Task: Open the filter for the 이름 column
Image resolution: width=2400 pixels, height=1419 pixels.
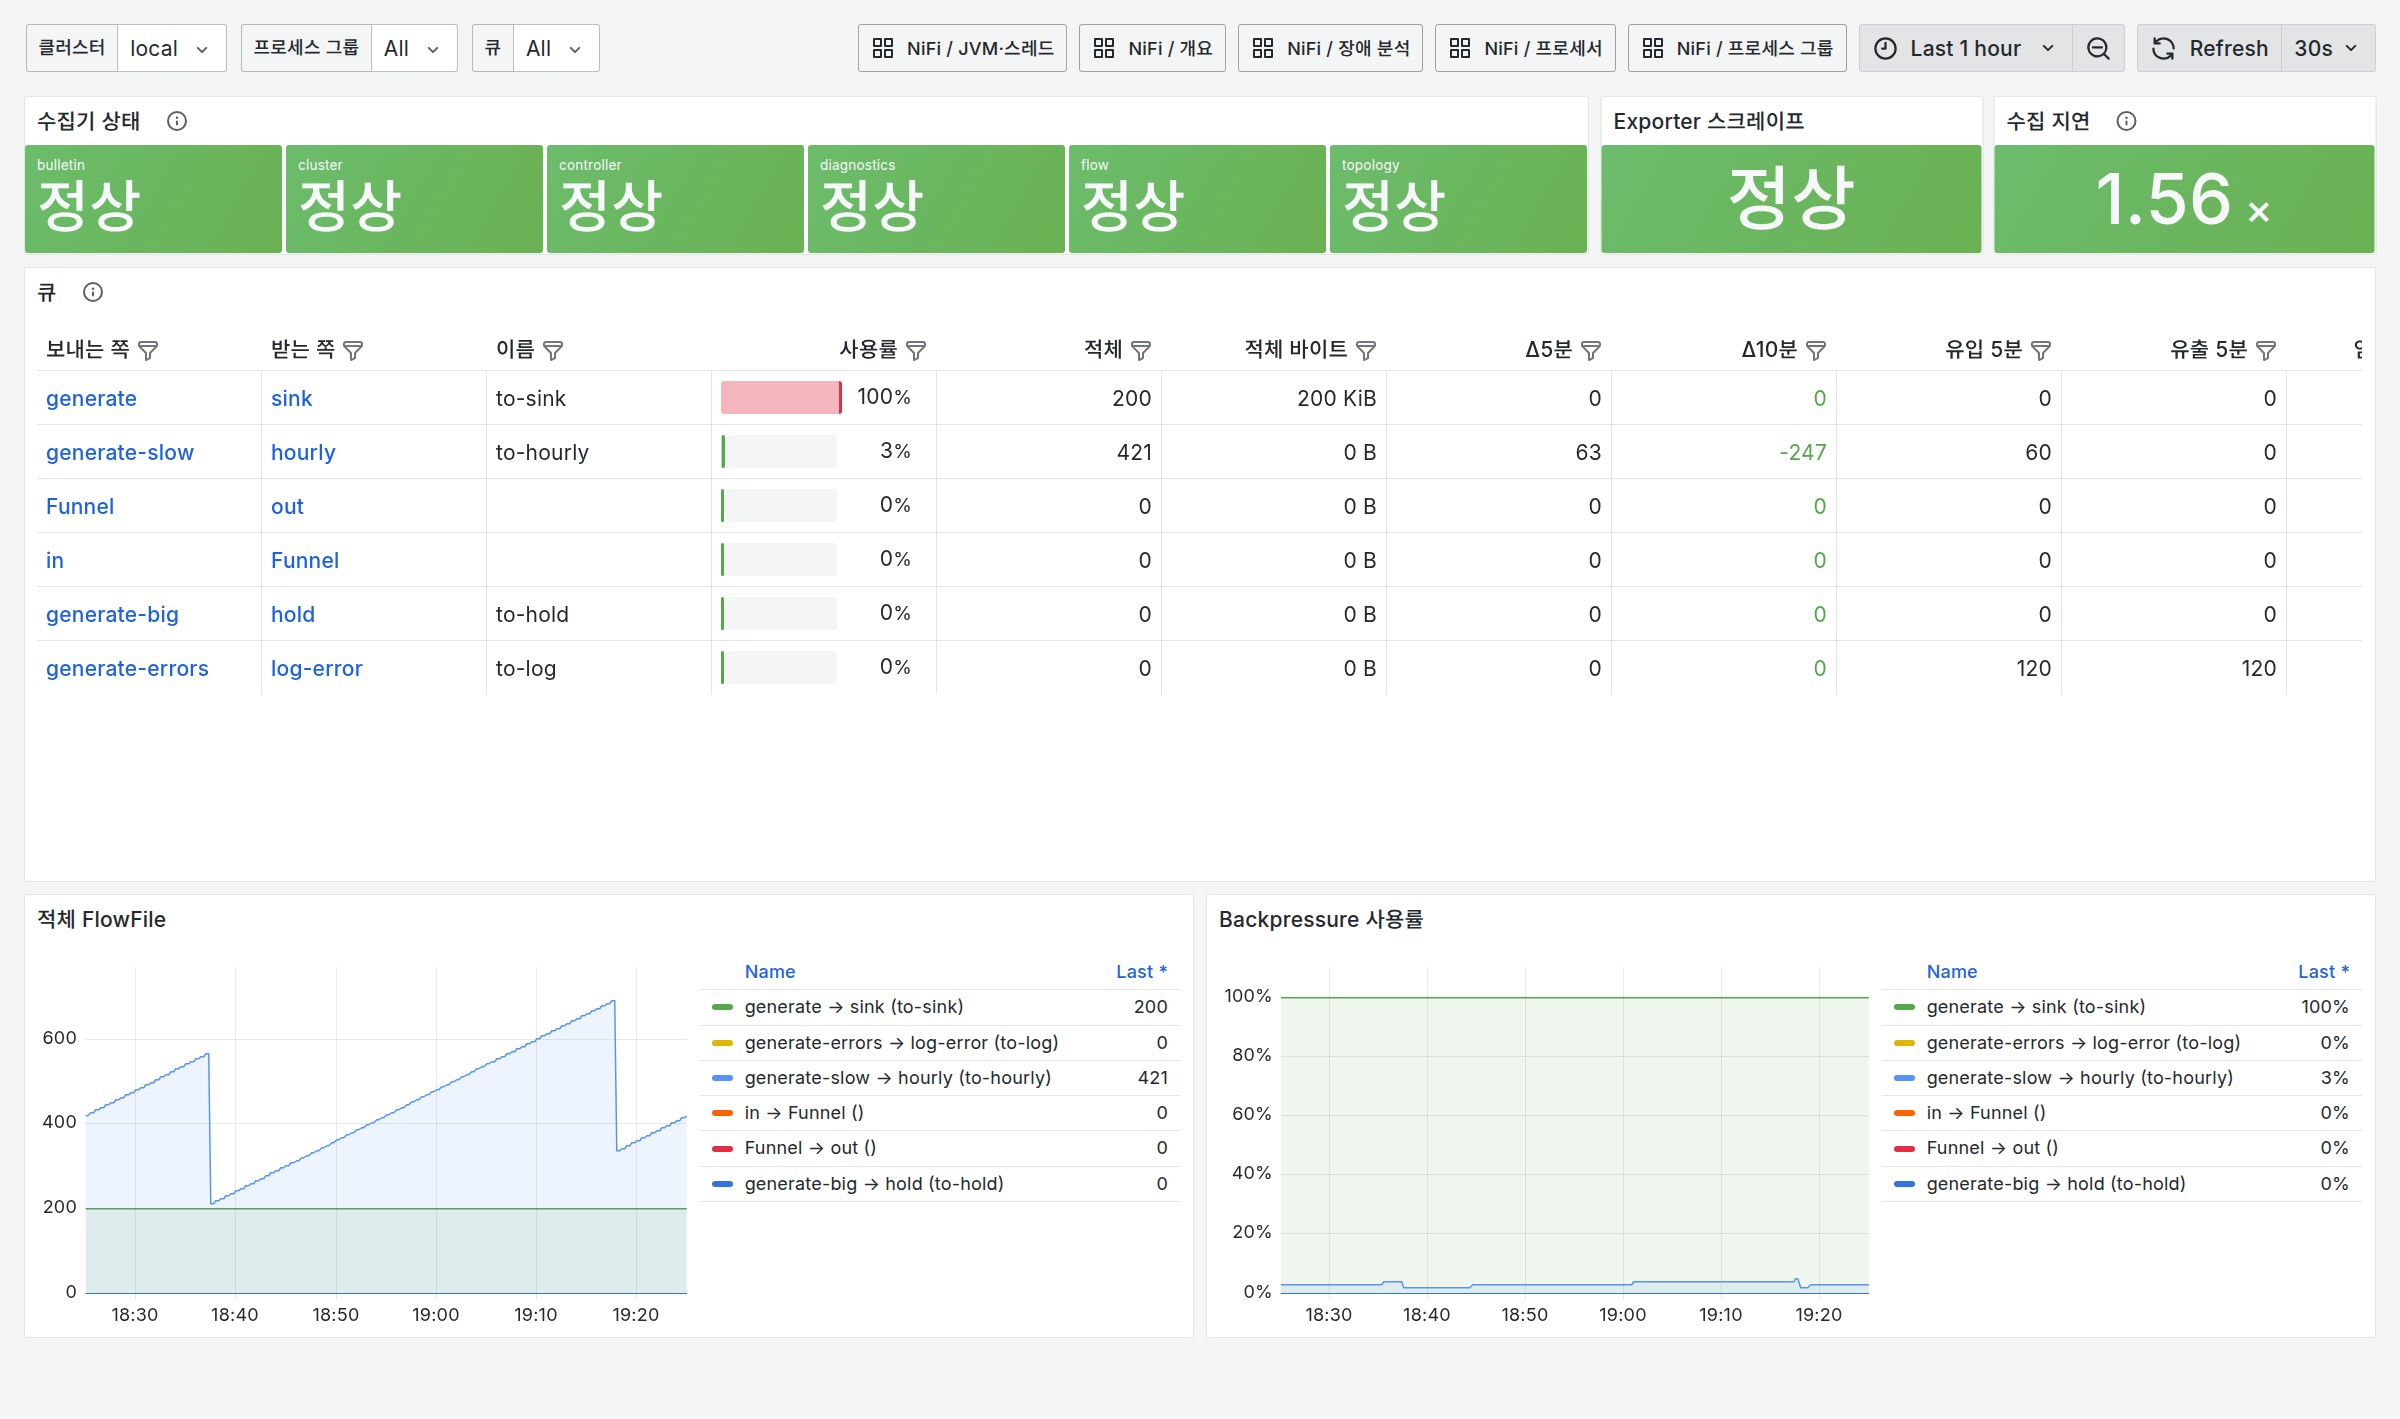Action: 553,350
